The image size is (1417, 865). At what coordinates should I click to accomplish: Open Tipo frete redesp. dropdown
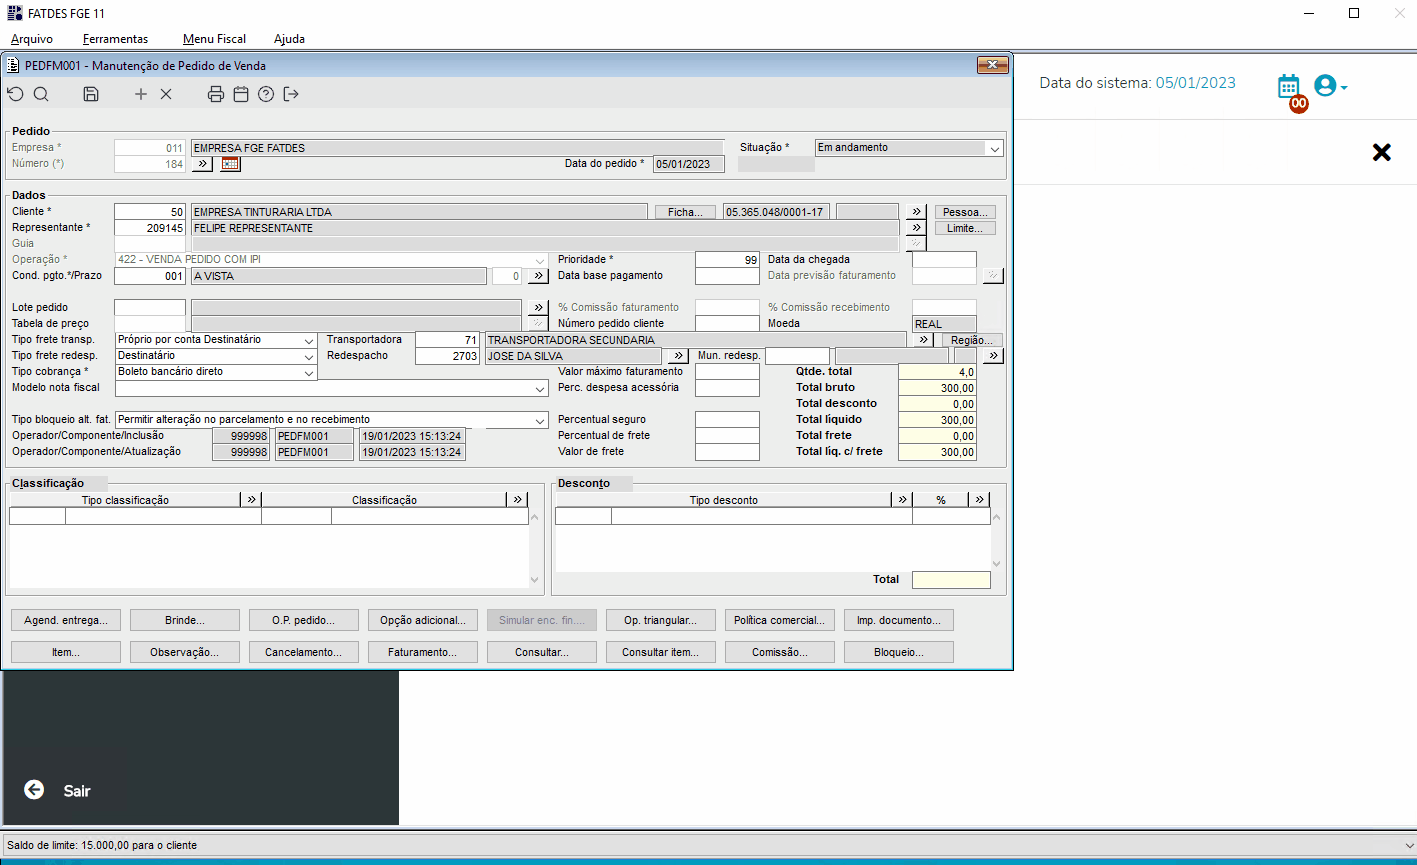pyautogui.click(x=309, y=356)
